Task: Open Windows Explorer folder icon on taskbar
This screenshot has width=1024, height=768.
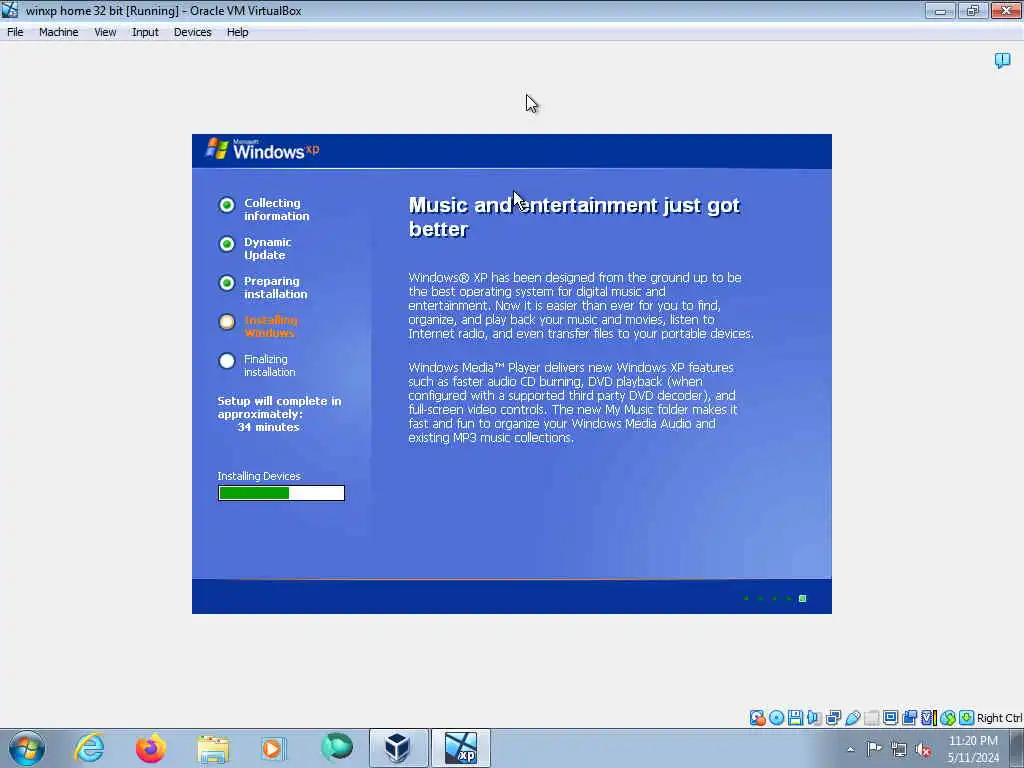Action: [x=213, y=748]
